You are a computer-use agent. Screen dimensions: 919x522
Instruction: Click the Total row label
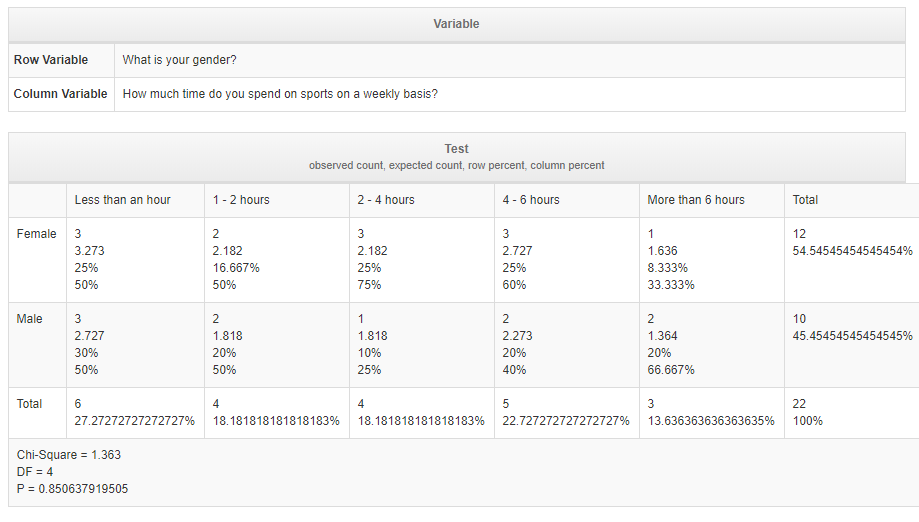38,413
